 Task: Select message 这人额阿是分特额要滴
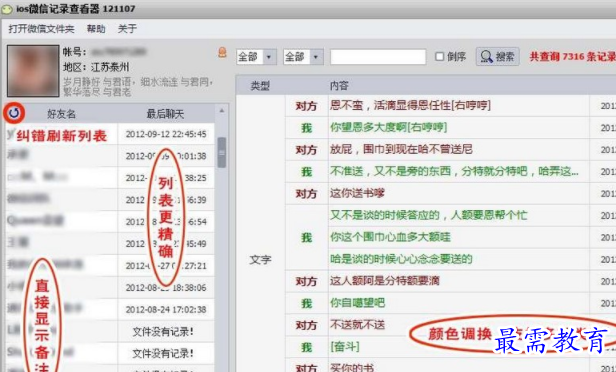point(385,281)
